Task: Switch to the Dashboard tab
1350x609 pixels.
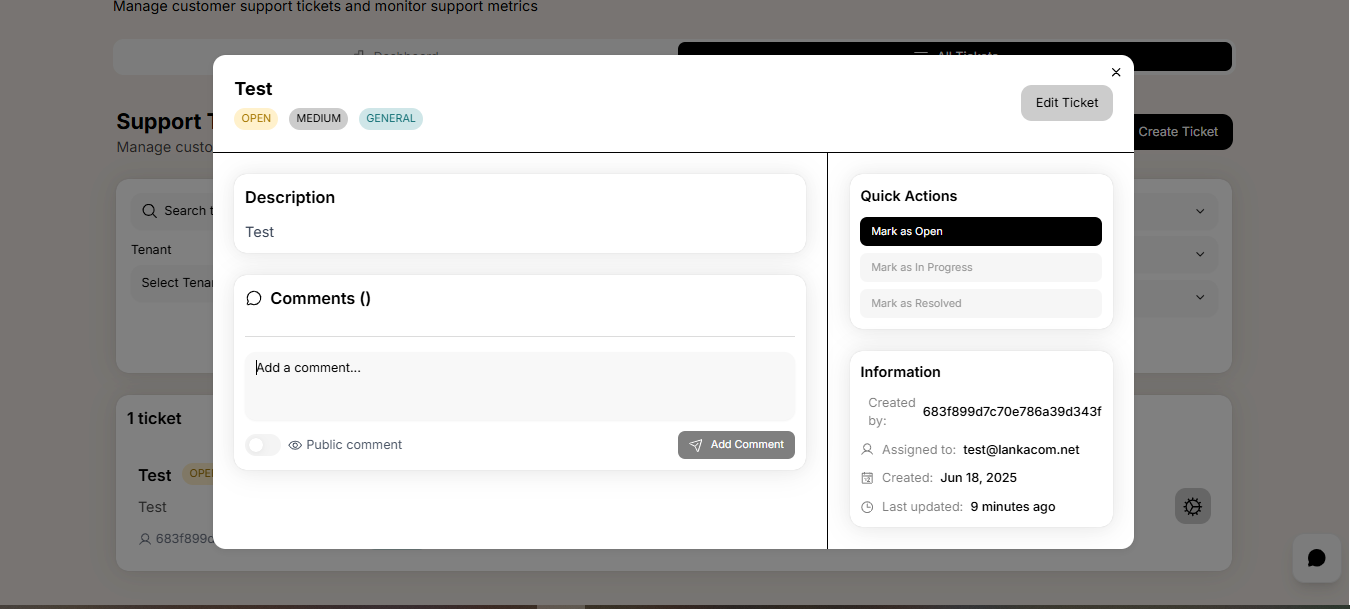Action: point(395,57)
